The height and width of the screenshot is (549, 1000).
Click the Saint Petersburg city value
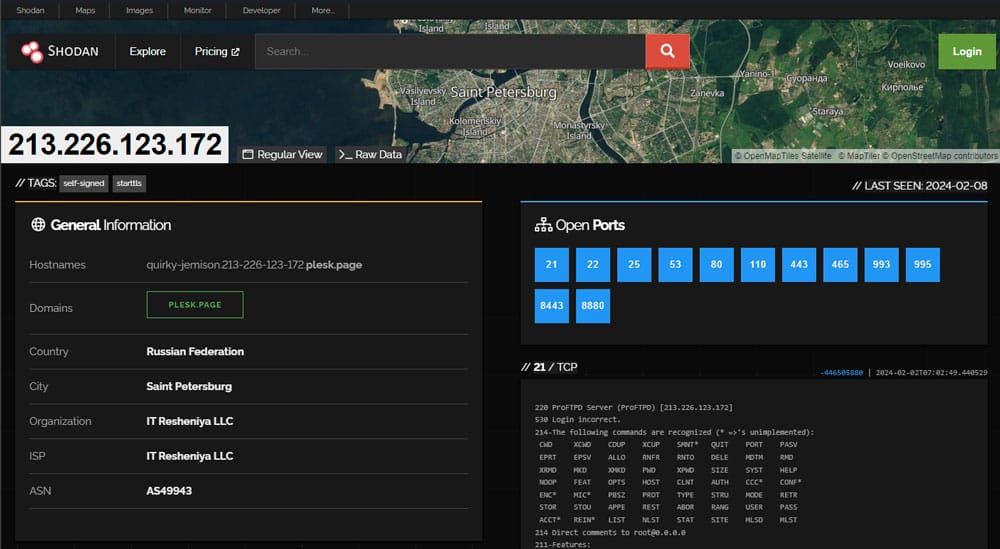click(189, 386)
